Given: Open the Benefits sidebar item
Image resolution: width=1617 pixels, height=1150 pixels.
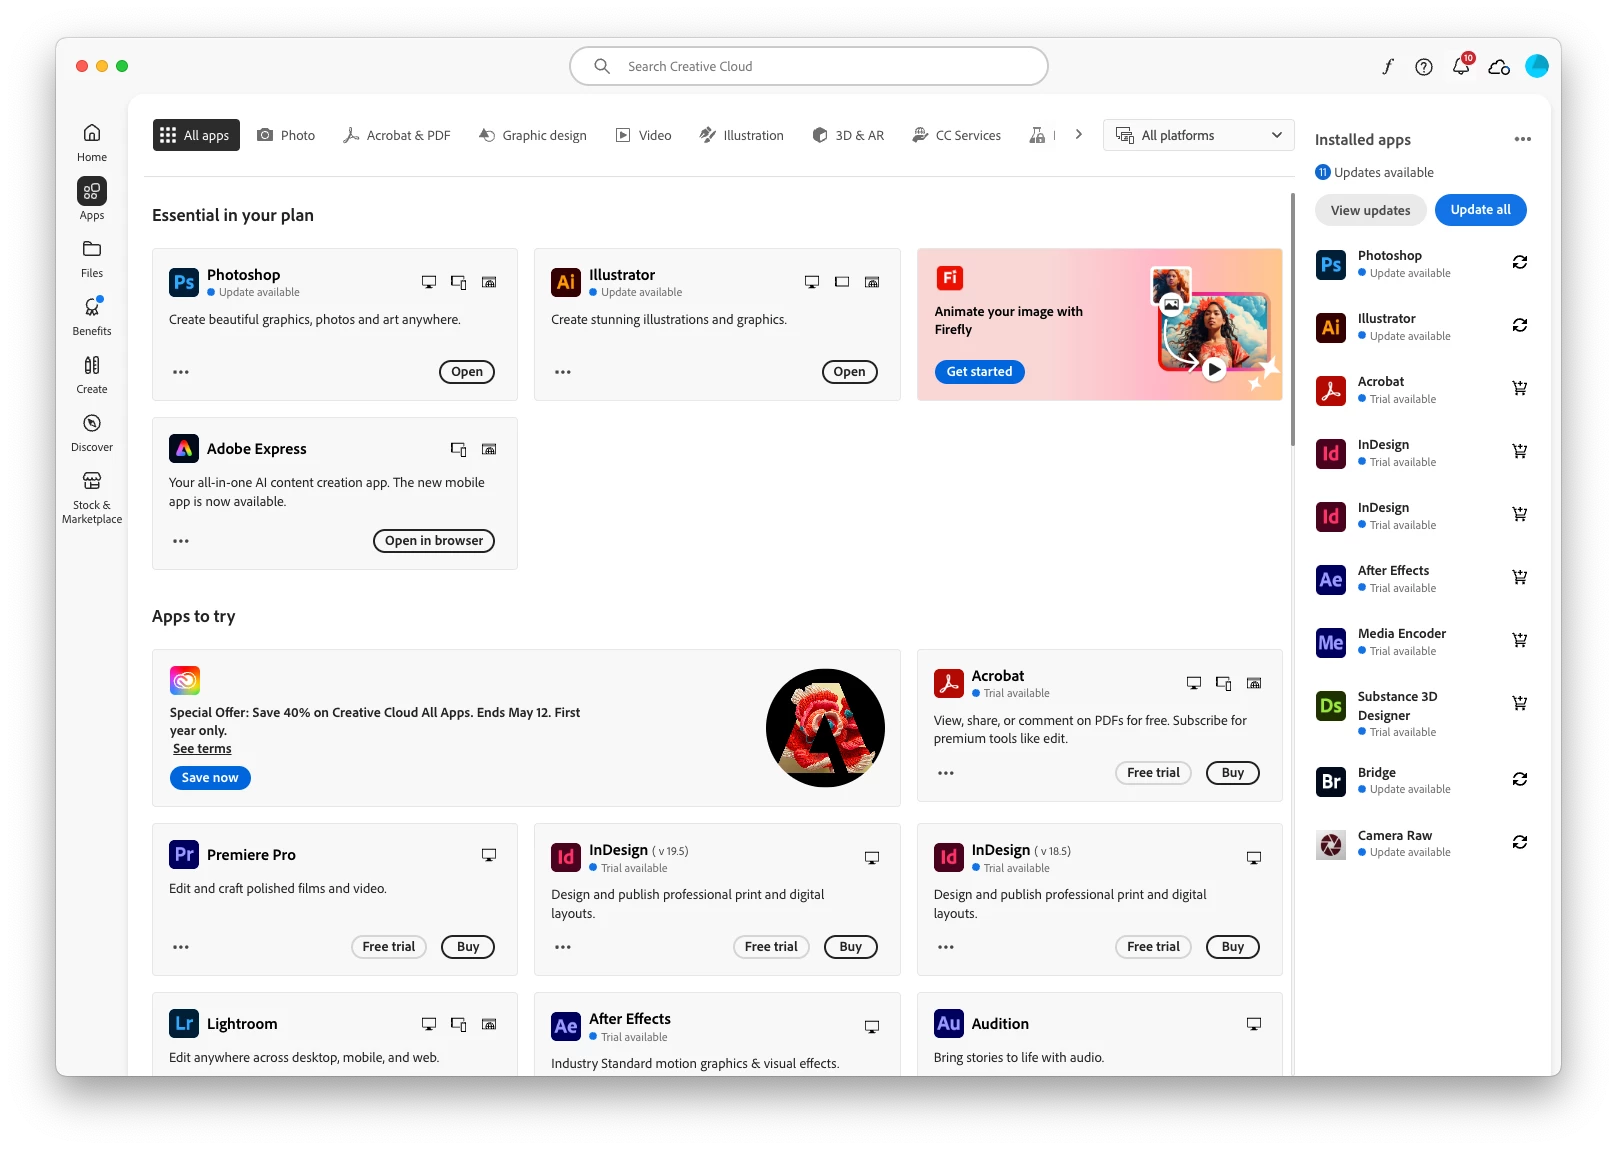Looking at the screenshot, I should pos(91,316).
